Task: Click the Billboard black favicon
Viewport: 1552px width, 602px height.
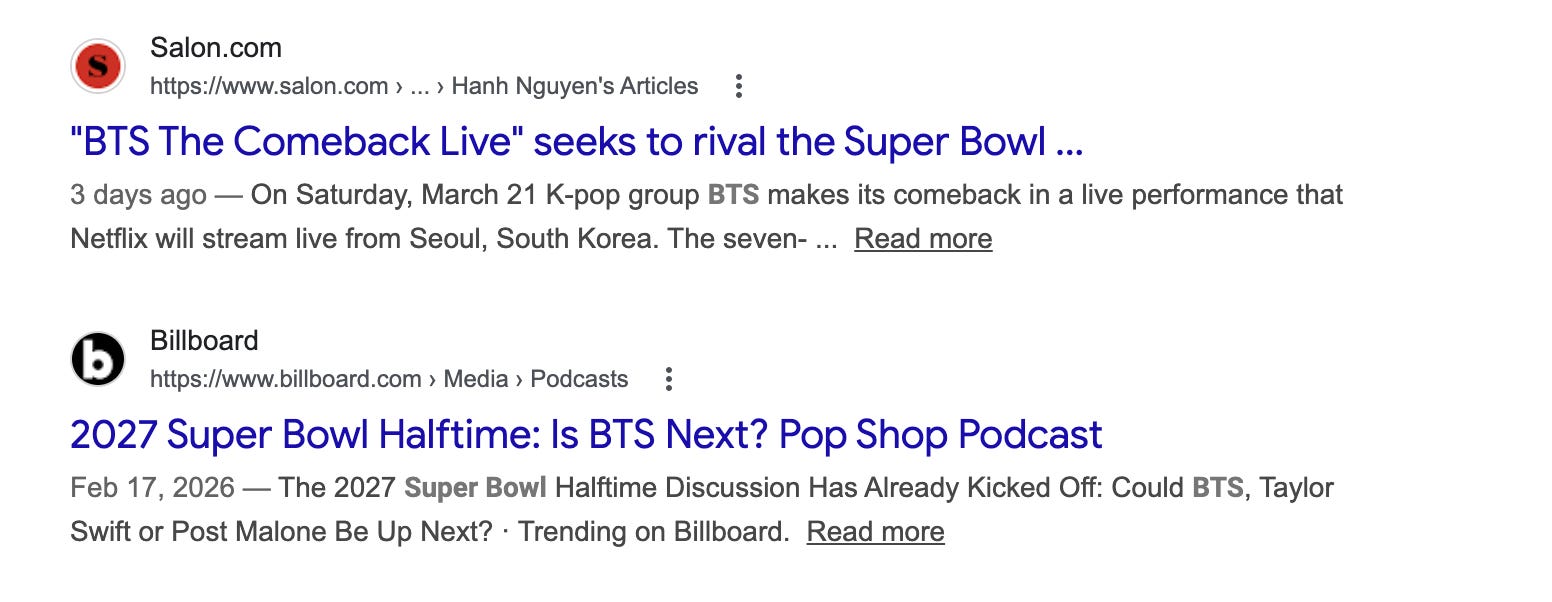Action: (98, 359)
